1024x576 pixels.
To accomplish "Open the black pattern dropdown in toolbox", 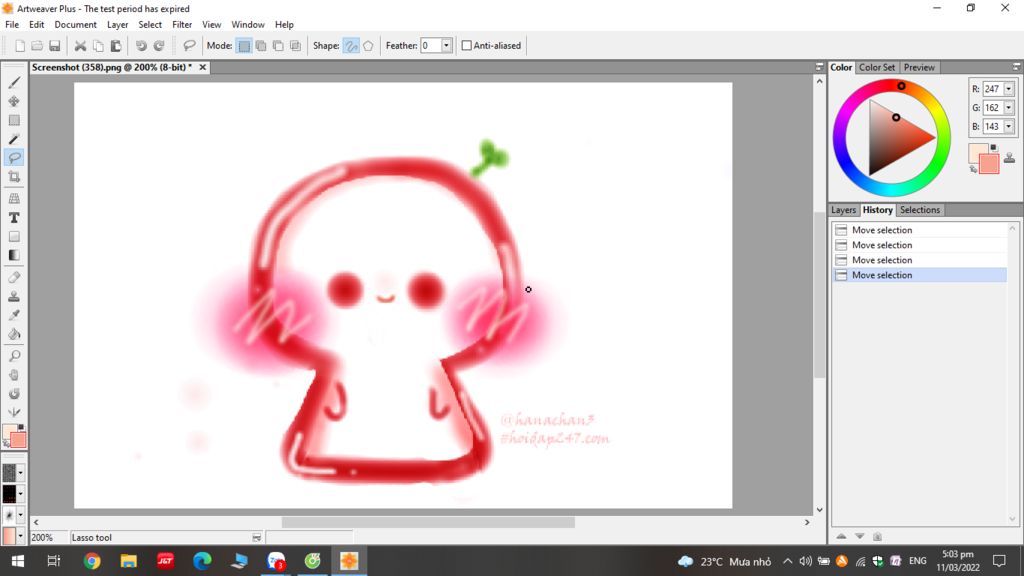I will (20, 494).
